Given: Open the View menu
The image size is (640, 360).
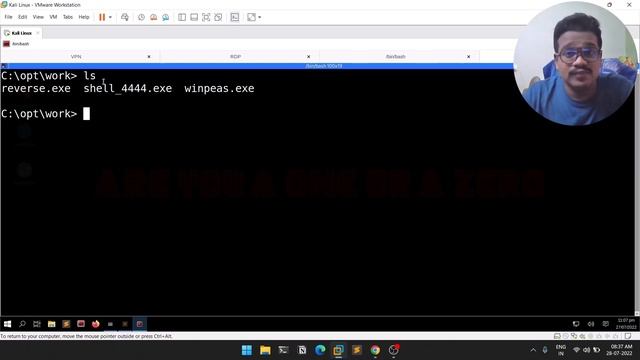Looking at the screenshot, I should (x=38, y=17).
